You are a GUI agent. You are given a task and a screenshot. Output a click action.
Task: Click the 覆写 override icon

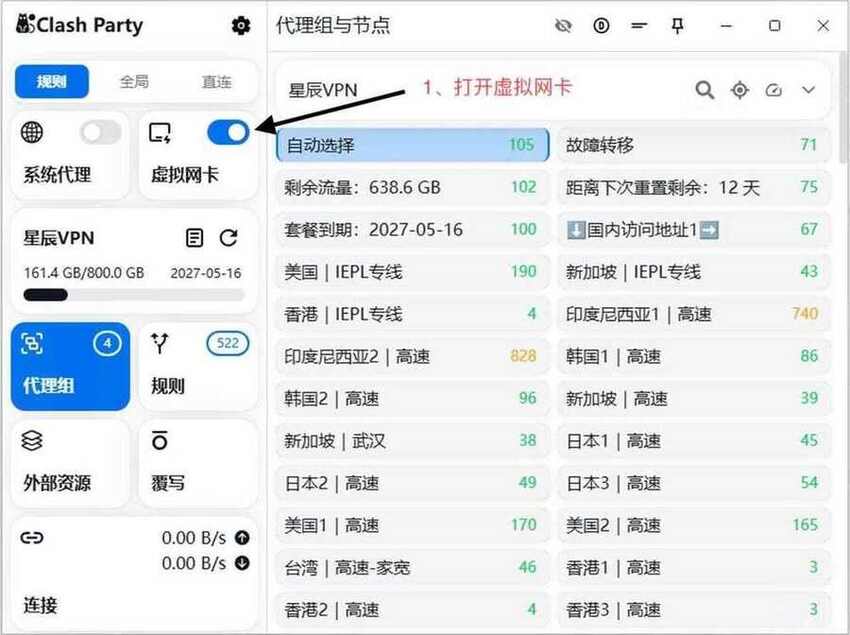[159, 440]
